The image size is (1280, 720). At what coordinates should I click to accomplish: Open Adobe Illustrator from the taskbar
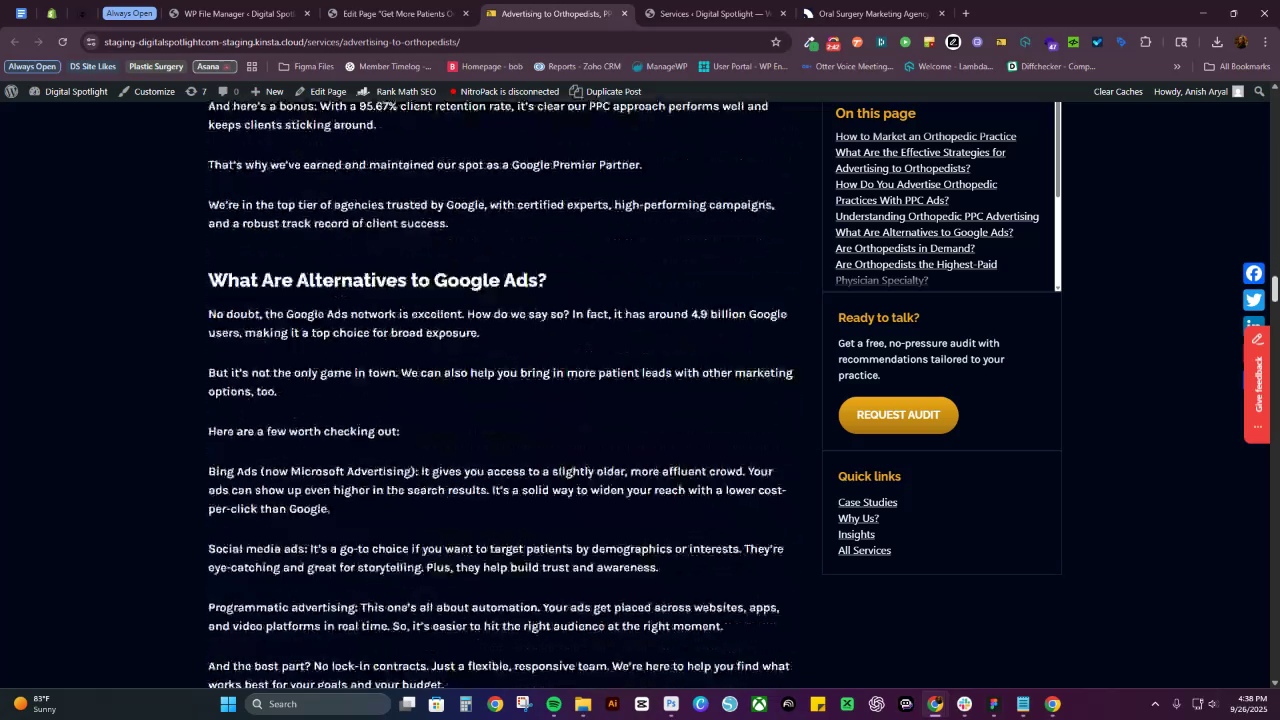[x=612, y=704]
